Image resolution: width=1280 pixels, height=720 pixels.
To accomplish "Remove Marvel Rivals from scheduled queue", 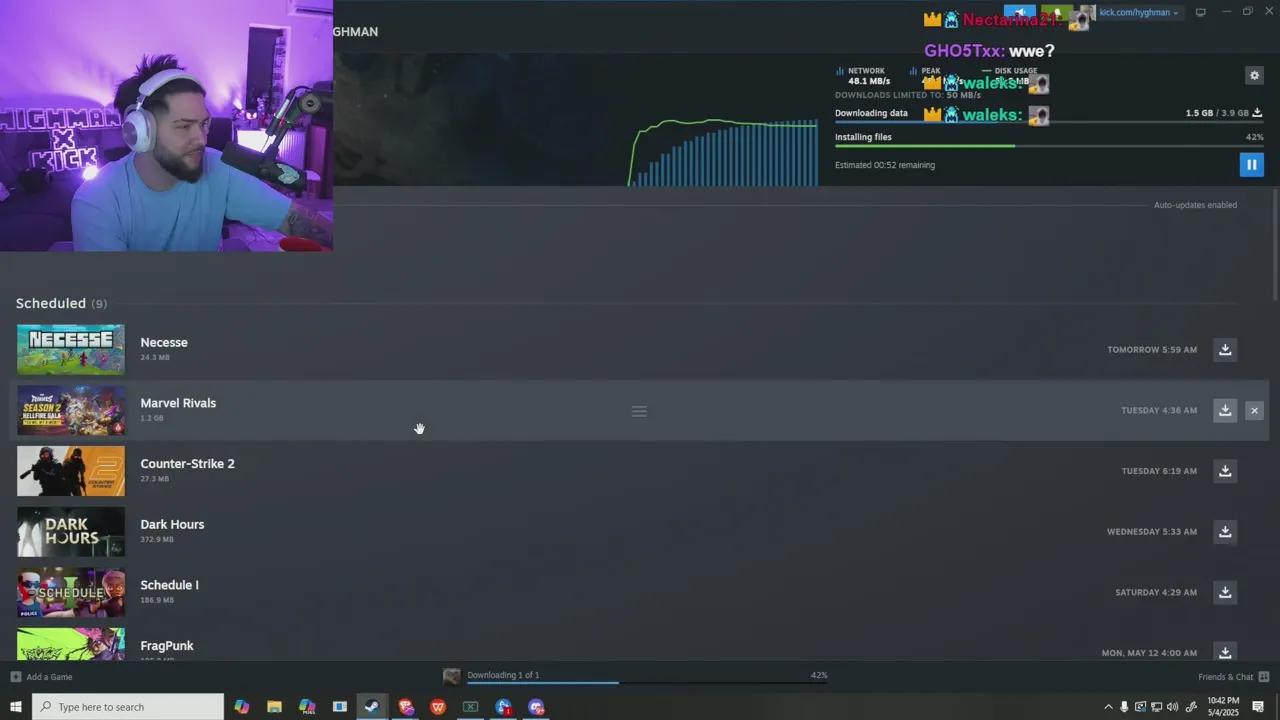I will click(1254, 410).
